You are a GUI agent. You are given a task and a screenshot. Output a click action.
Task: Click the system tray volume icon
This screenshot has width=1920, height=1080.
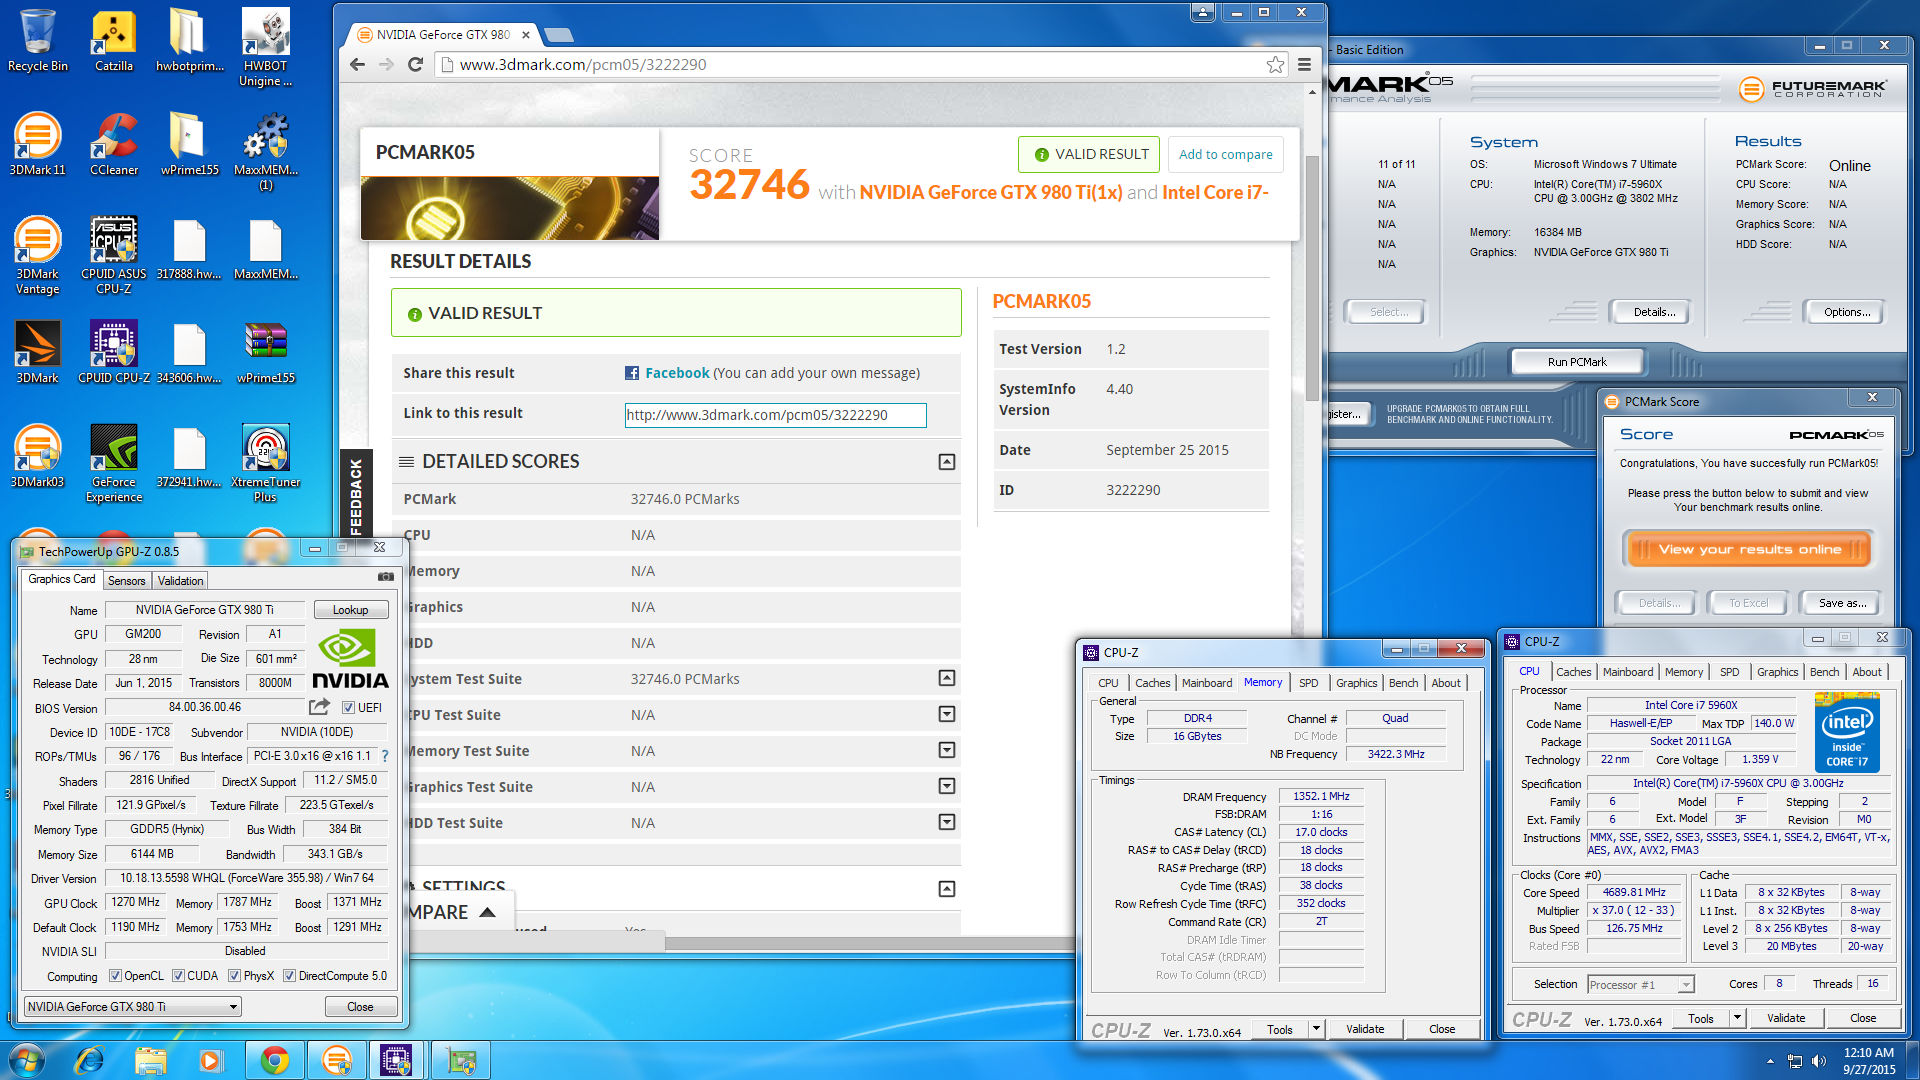tap(1818, 1061)
